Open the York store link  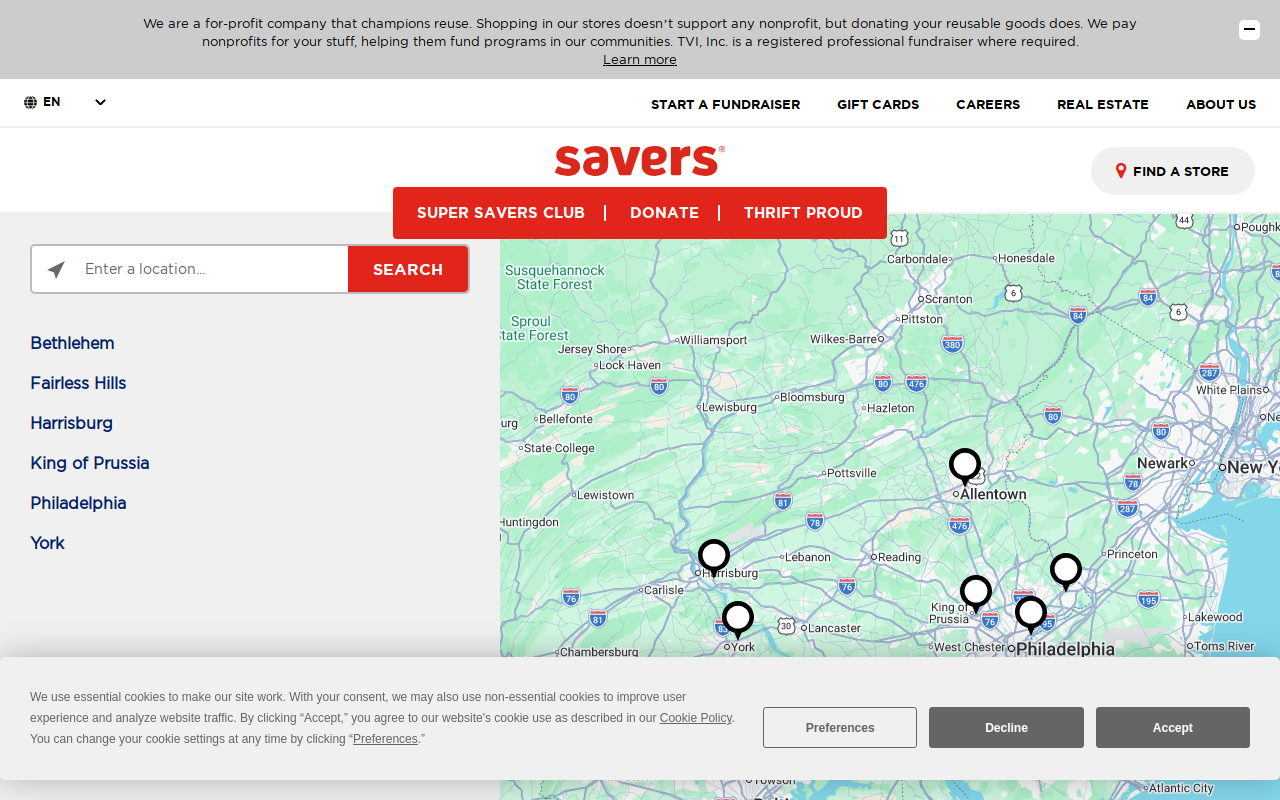click(x=47, y=543)
